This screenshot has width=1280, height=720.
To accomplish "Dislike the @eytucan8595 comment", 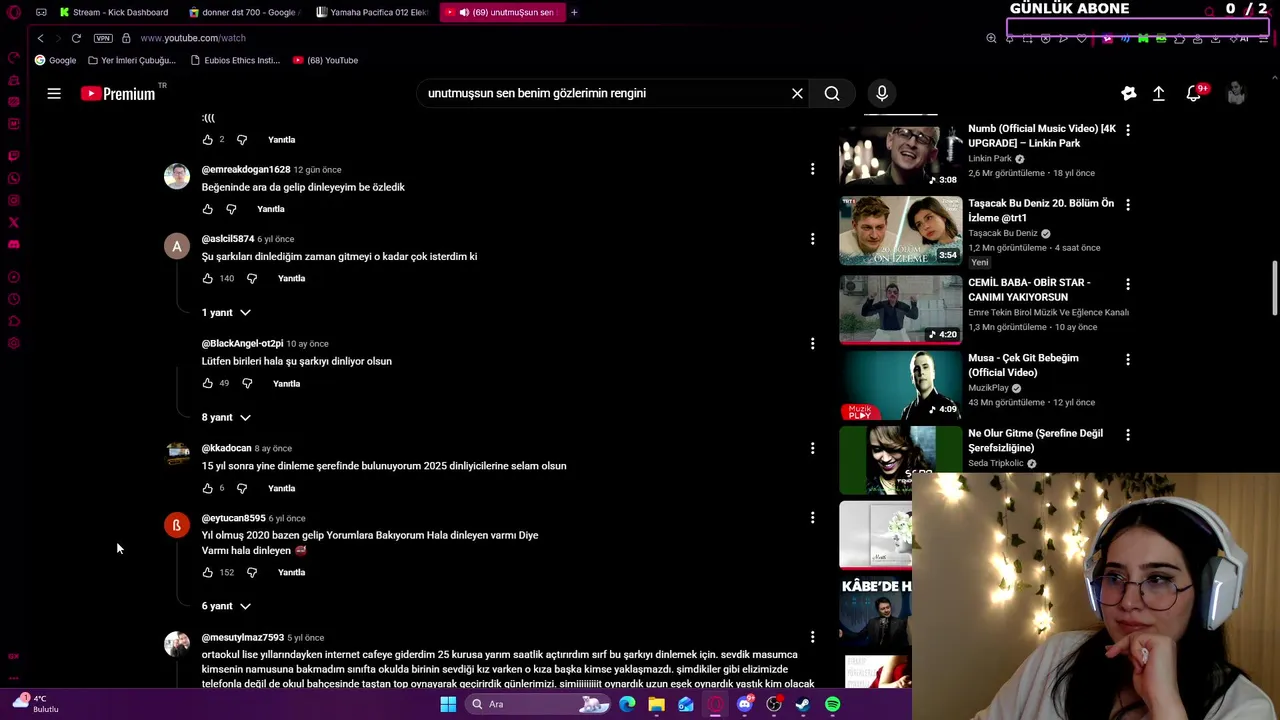I will pyautogui.click(x=252, y=572).
